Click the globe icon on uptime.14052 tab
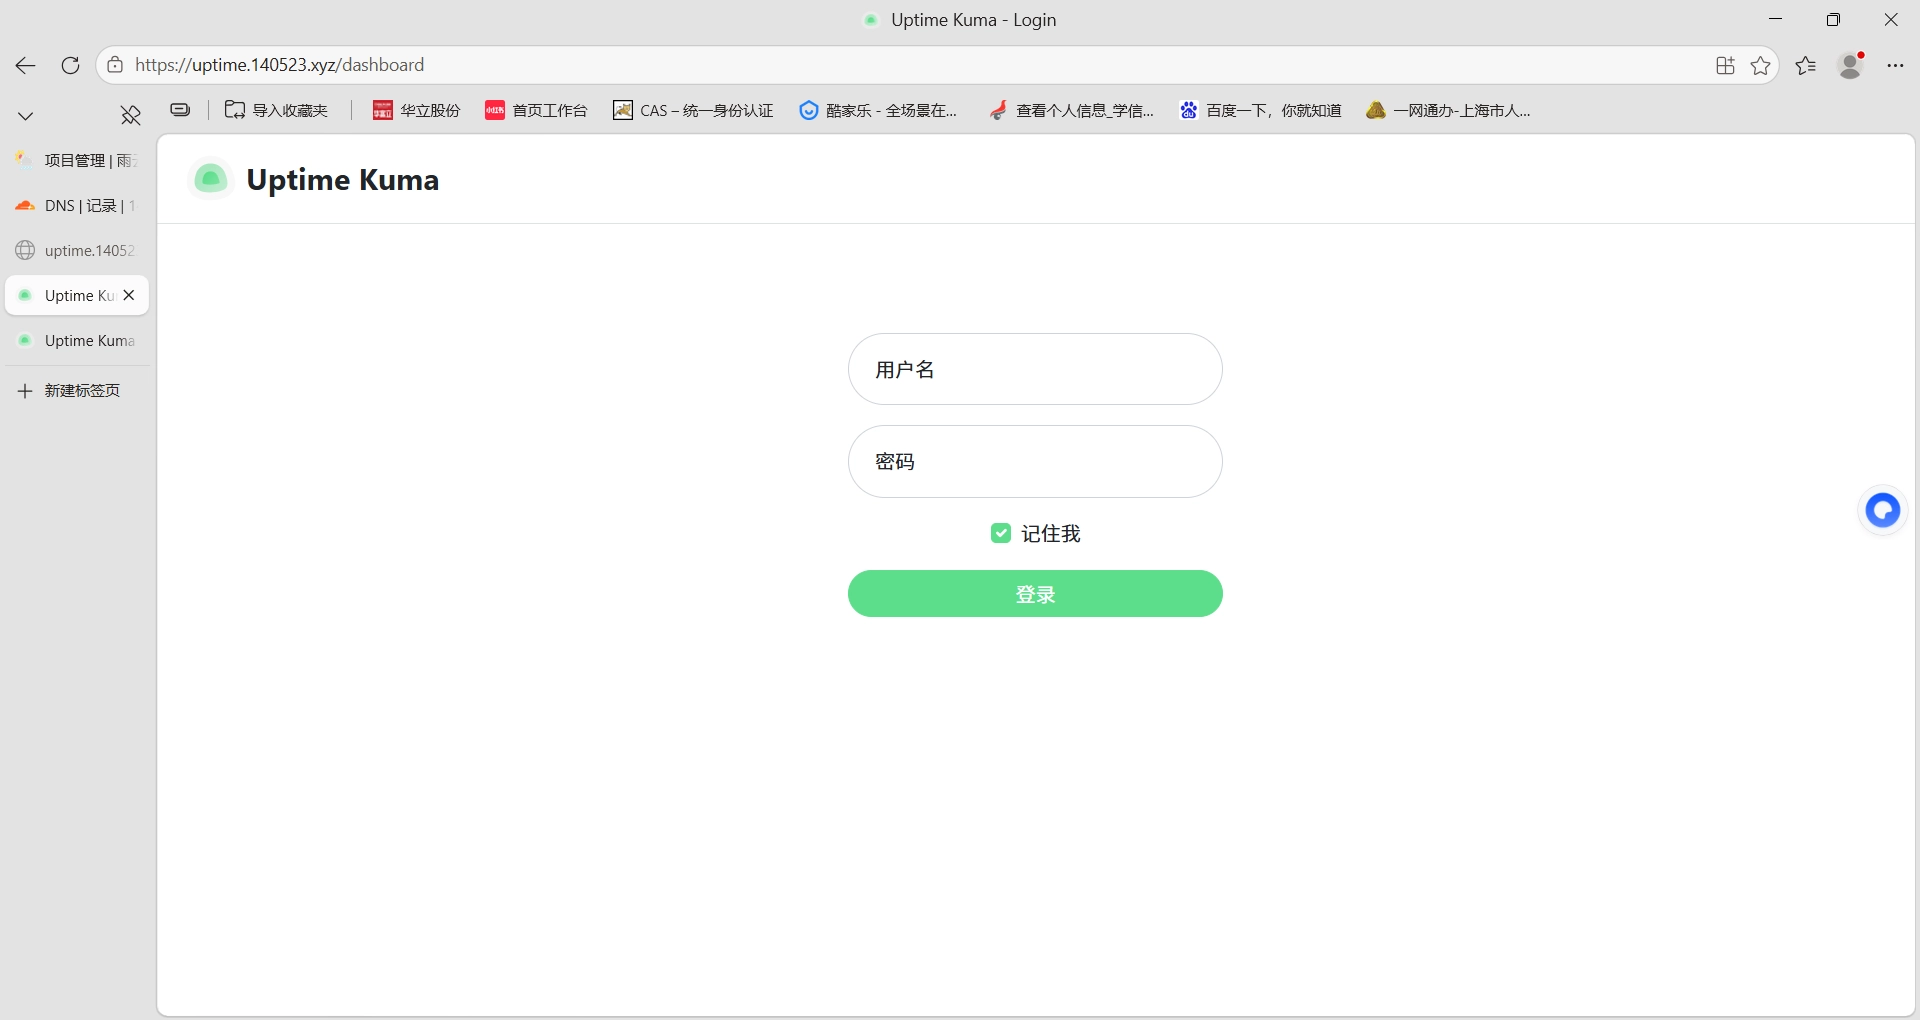This screenshot has height=1020, width=1920. 25,250
